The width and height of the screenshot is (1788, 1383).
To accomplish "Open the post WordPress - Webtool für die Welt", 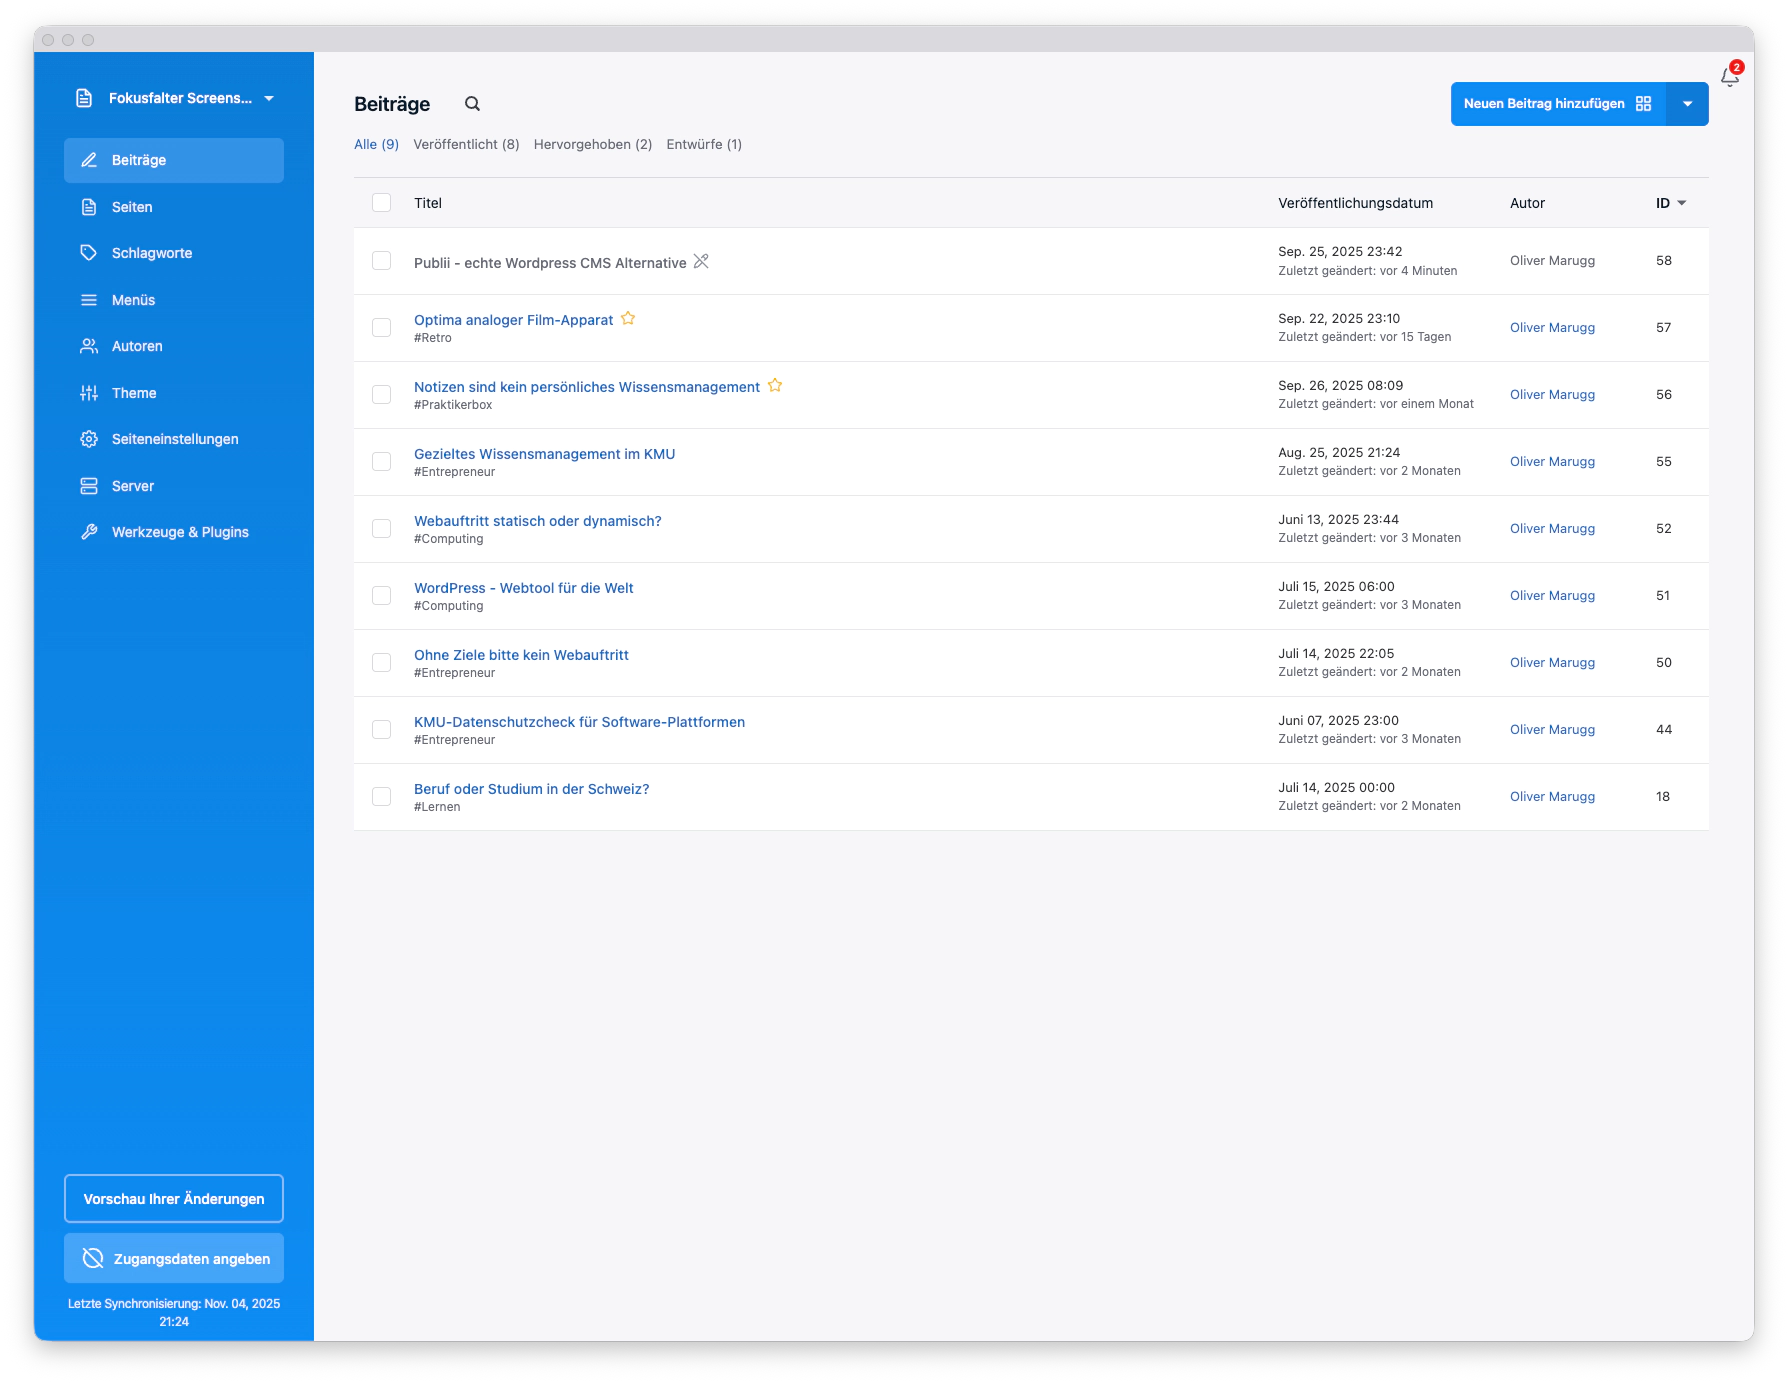I will click(x=523, y=588).
